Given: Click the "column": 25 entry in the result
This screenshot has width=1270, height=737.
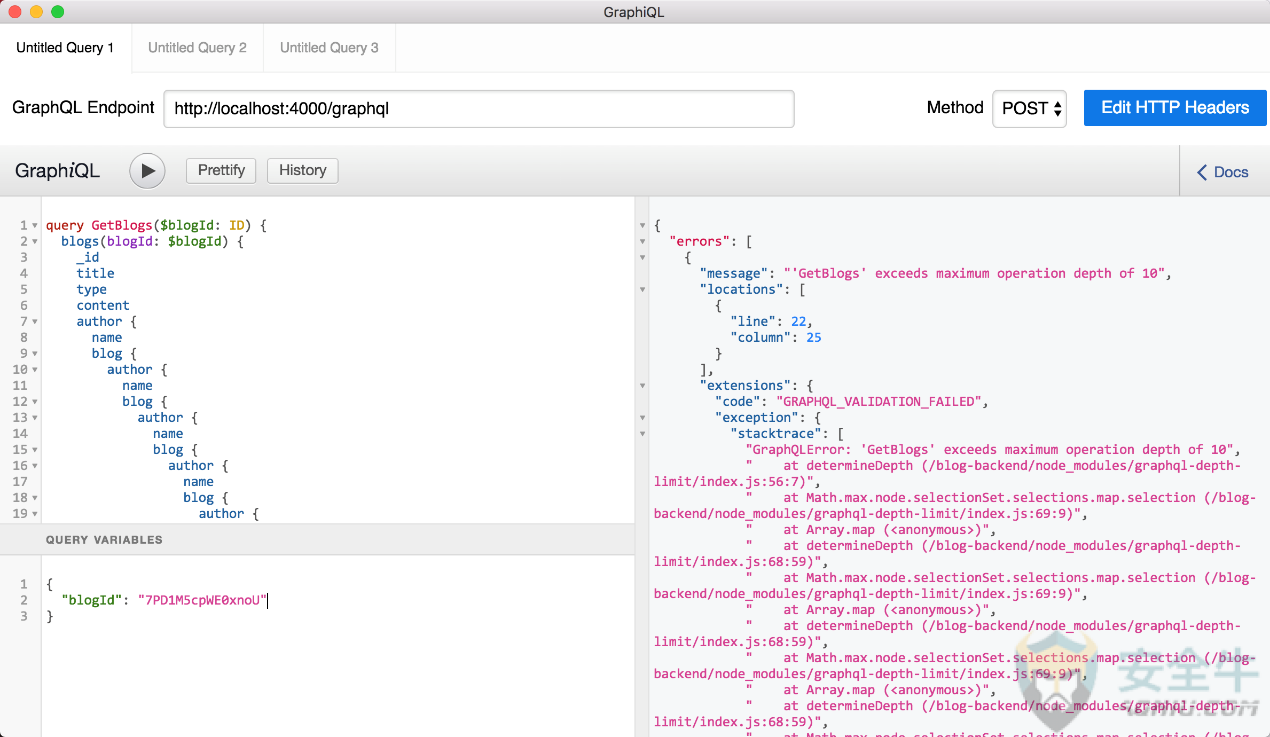Looking at the screenshot, I should tap(775, 337).
